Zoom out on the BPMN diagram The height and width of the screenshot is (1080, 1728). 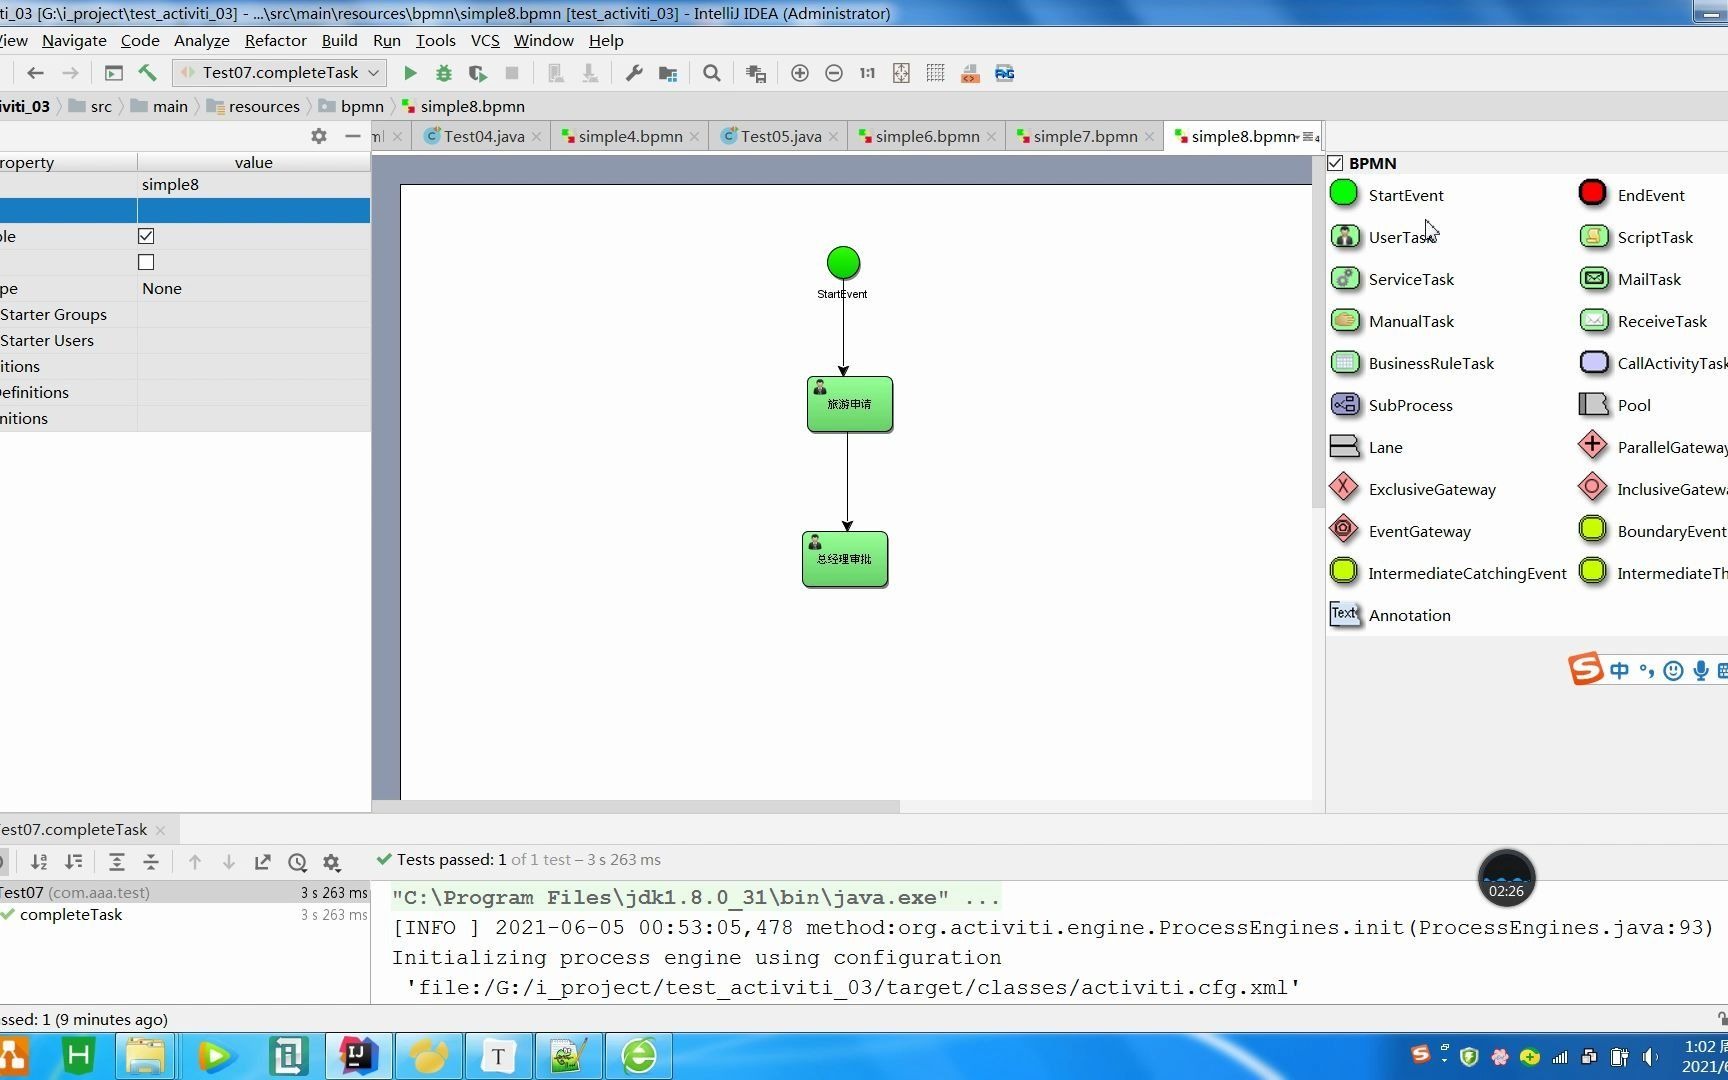(x=834, y=73)
